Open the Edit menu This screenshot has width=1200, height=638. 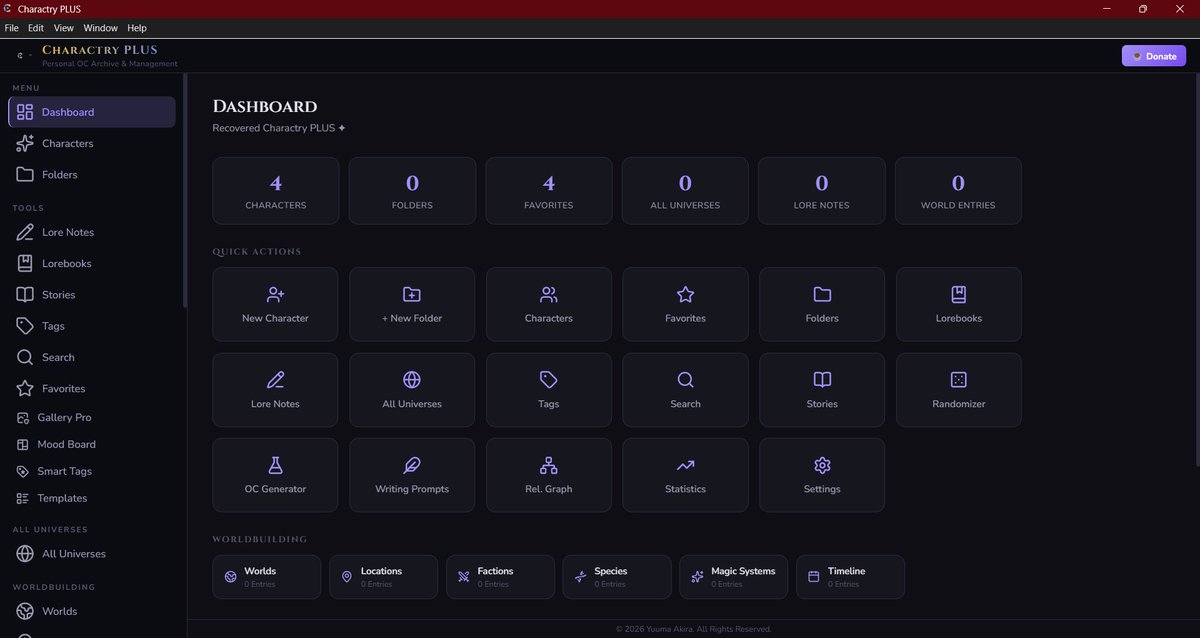point(36,28)
